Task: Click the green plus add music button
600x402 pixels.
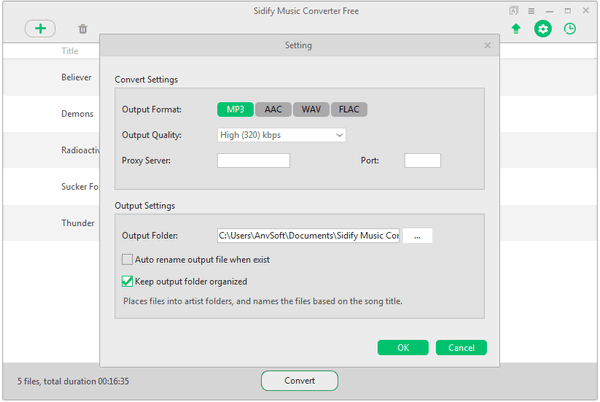Action: [x=40, y=29]
